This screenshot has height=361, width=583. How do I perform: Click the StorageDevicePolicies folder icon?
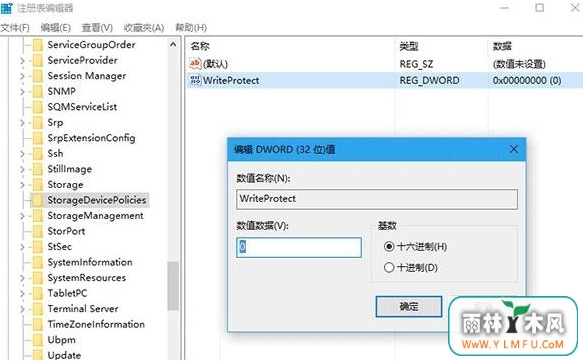click(38, 200)
